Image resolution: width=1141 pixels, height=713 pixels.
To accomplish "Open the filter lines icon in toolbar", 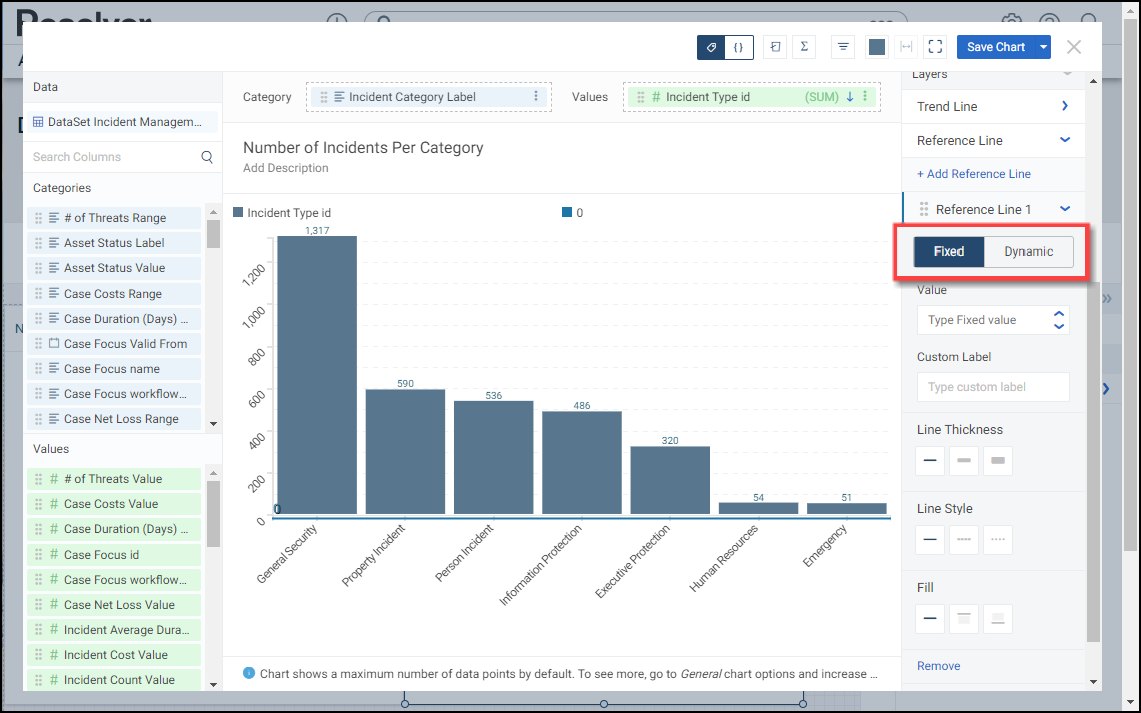I will coord(843,47).
